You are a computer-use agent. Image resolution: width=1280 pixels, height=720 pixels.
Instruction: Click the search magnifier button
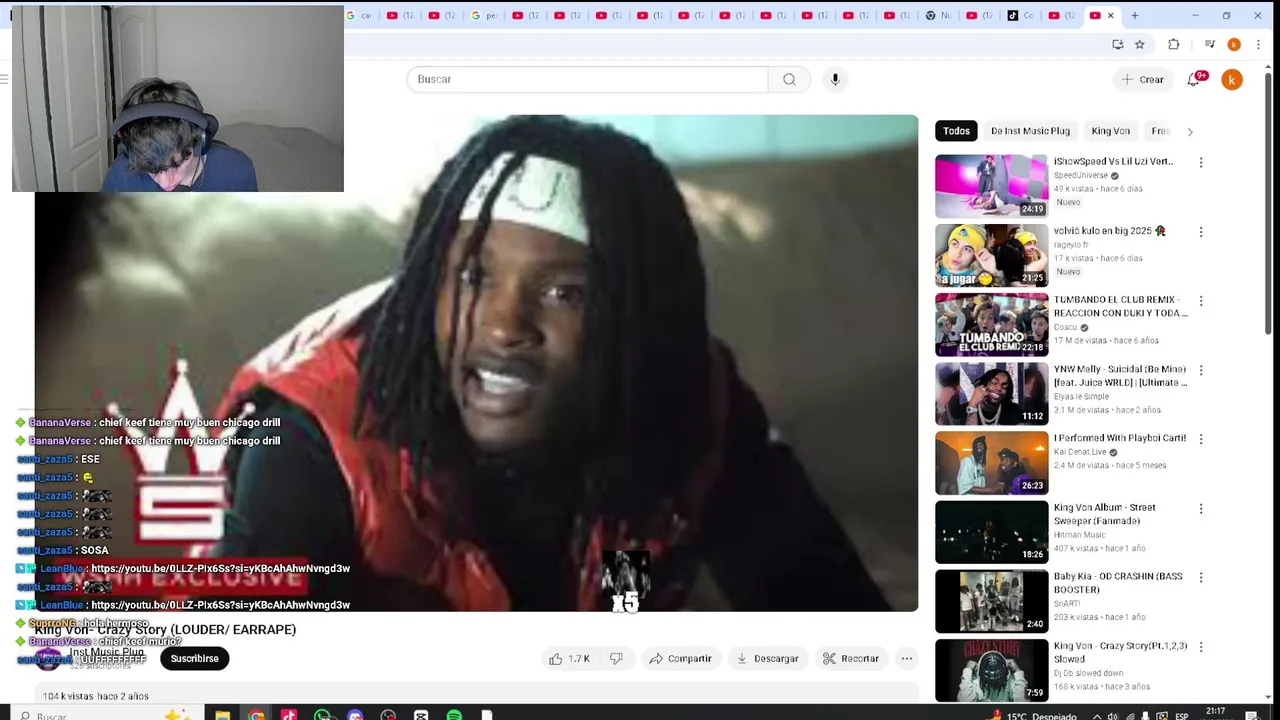(x=789, y=79)
